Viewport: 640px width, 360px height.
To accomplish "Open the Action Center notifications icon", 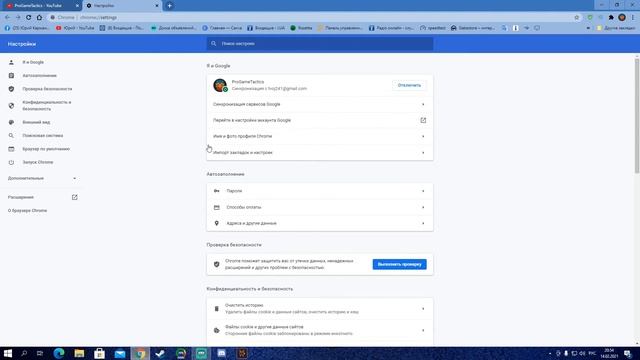I will click(x=628, y=353).
